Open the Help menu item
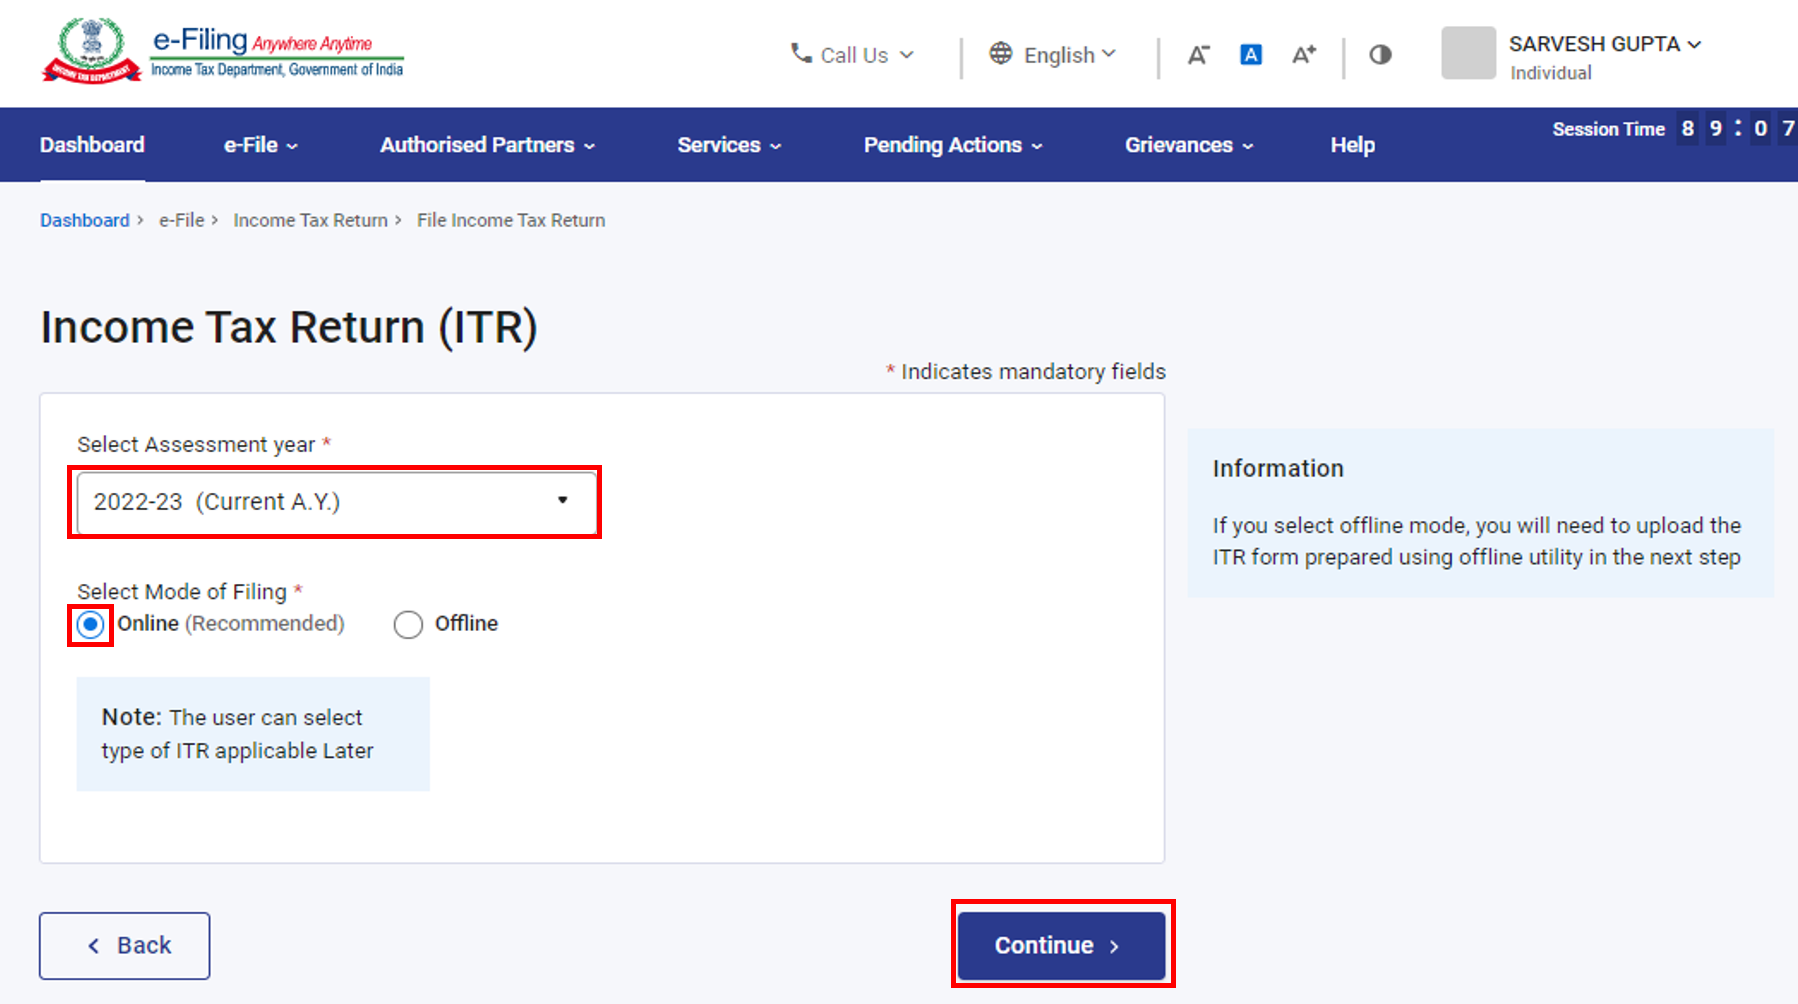 [1352, 145]
